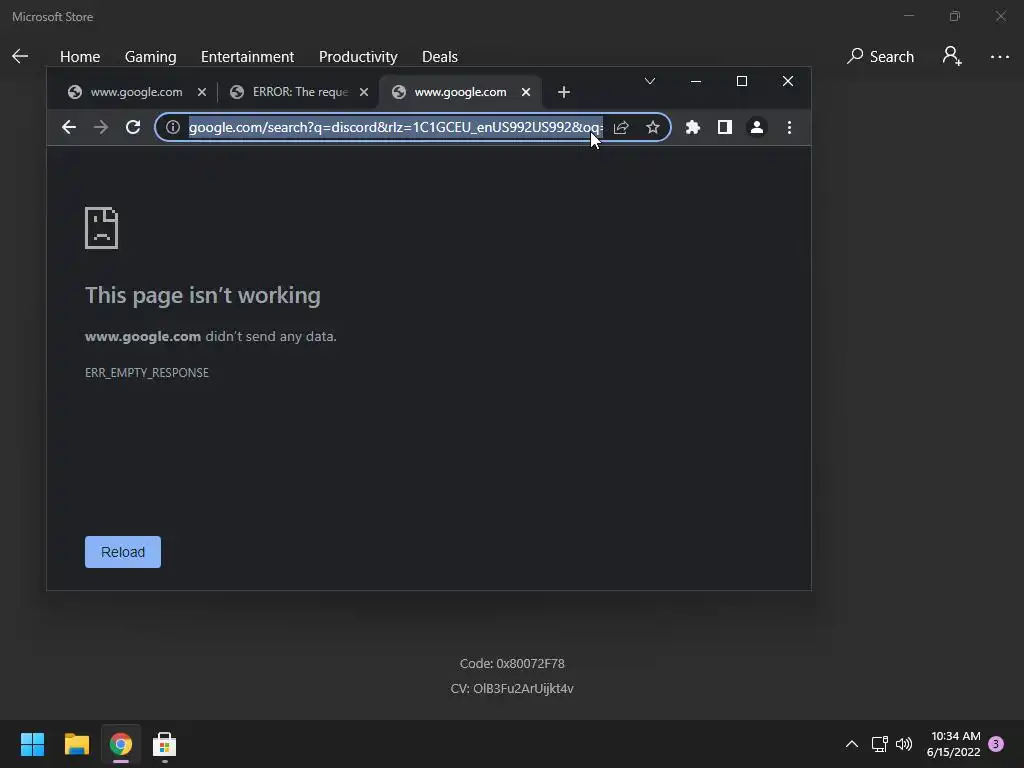
Task: Open notifications badge showing 3
Action: click(996, 744)
